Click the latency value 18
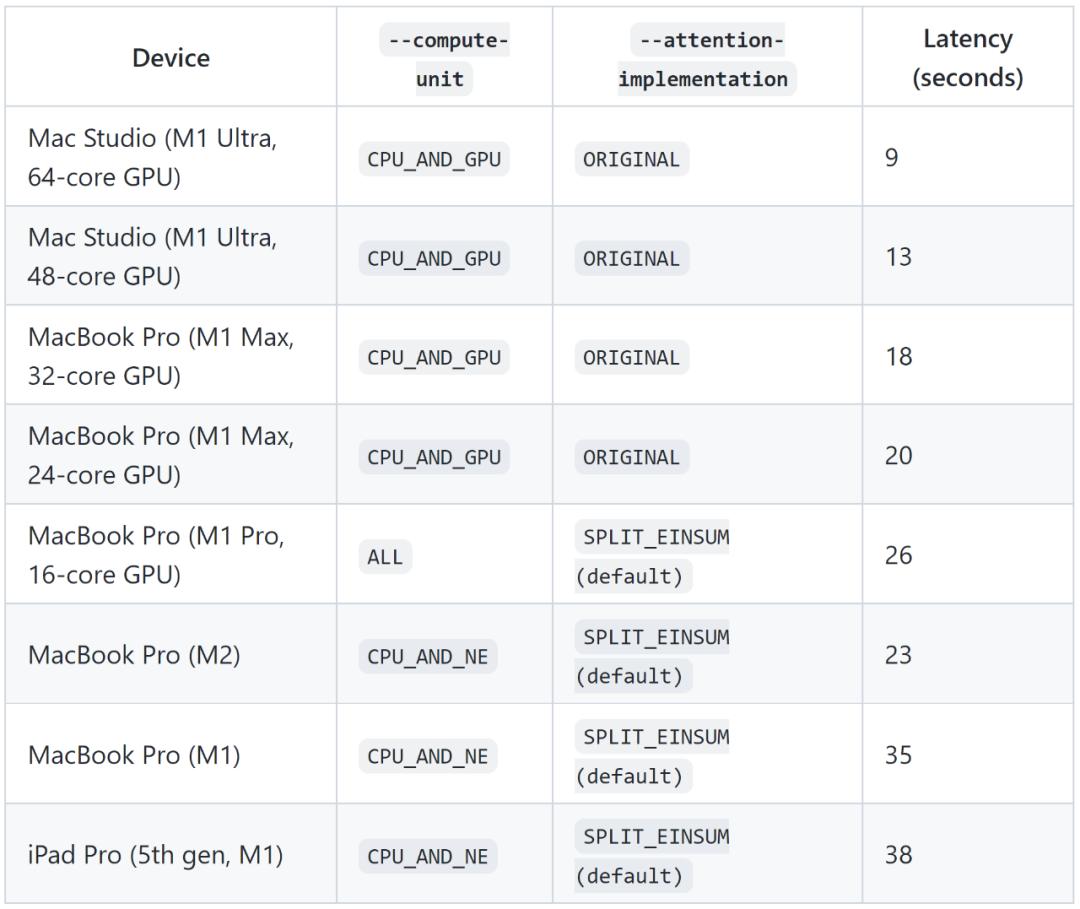Screen dimensions: 1080x909 pos(898,356)
